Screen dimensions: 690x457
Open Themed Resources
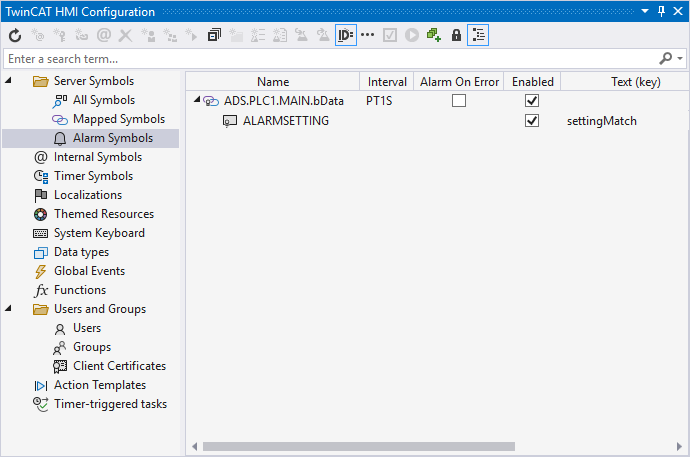104,213
